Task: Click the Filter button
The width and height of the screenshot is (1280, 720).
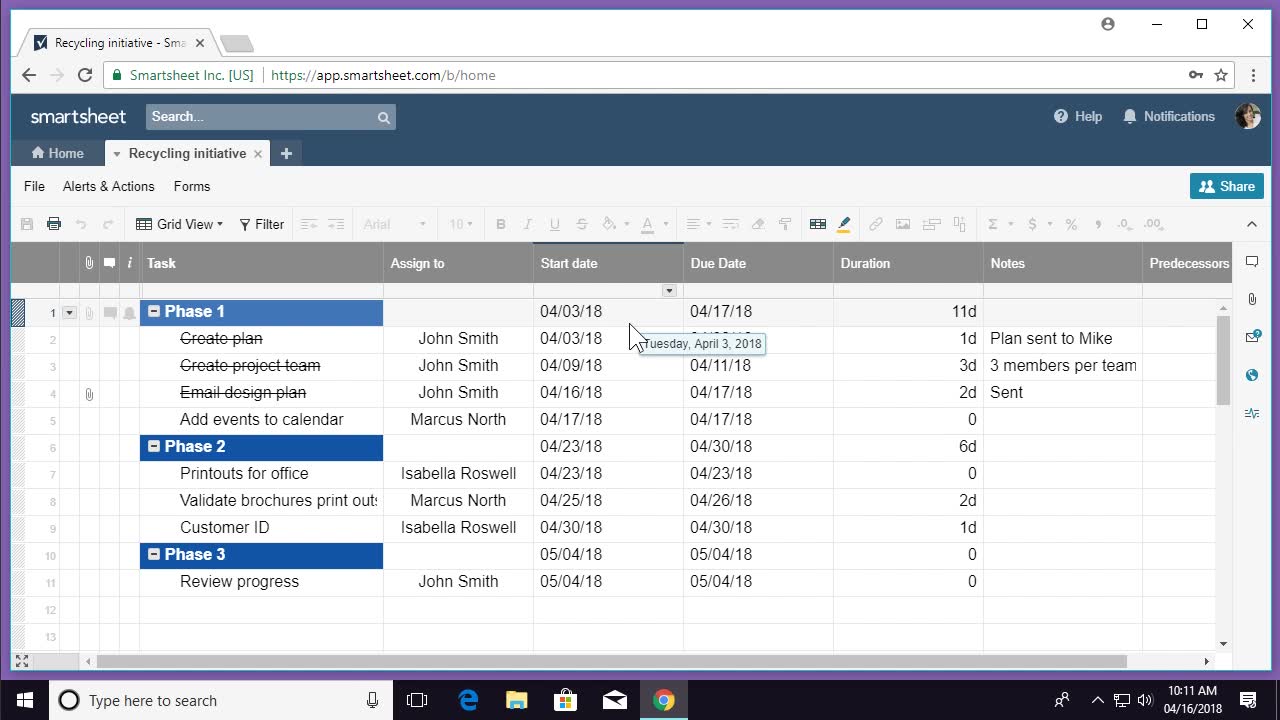Action: 262,224
